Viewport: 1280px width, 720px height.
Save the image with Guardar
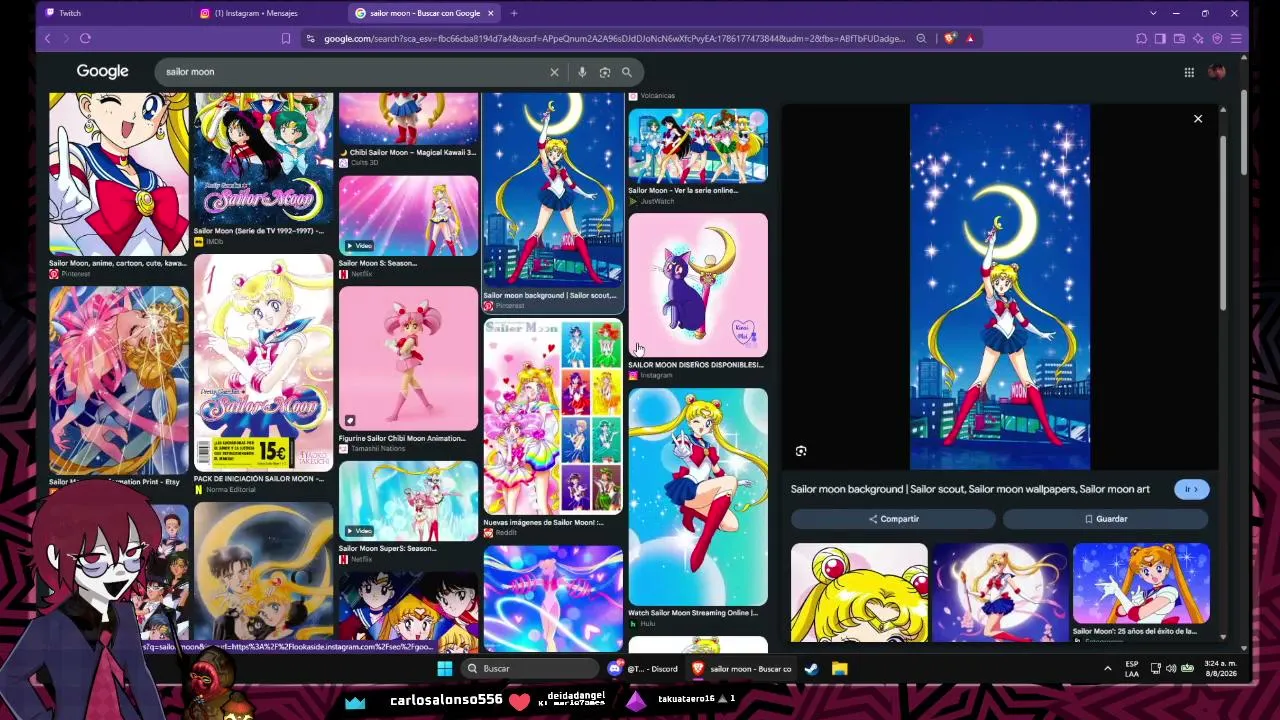click(1106, 519)
